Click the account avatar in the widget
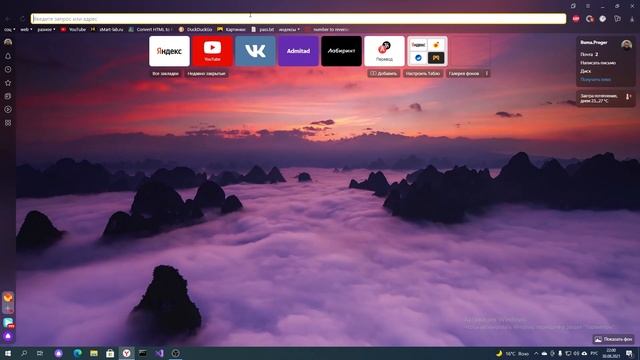The image size is (640, 360). click(627, 44)
